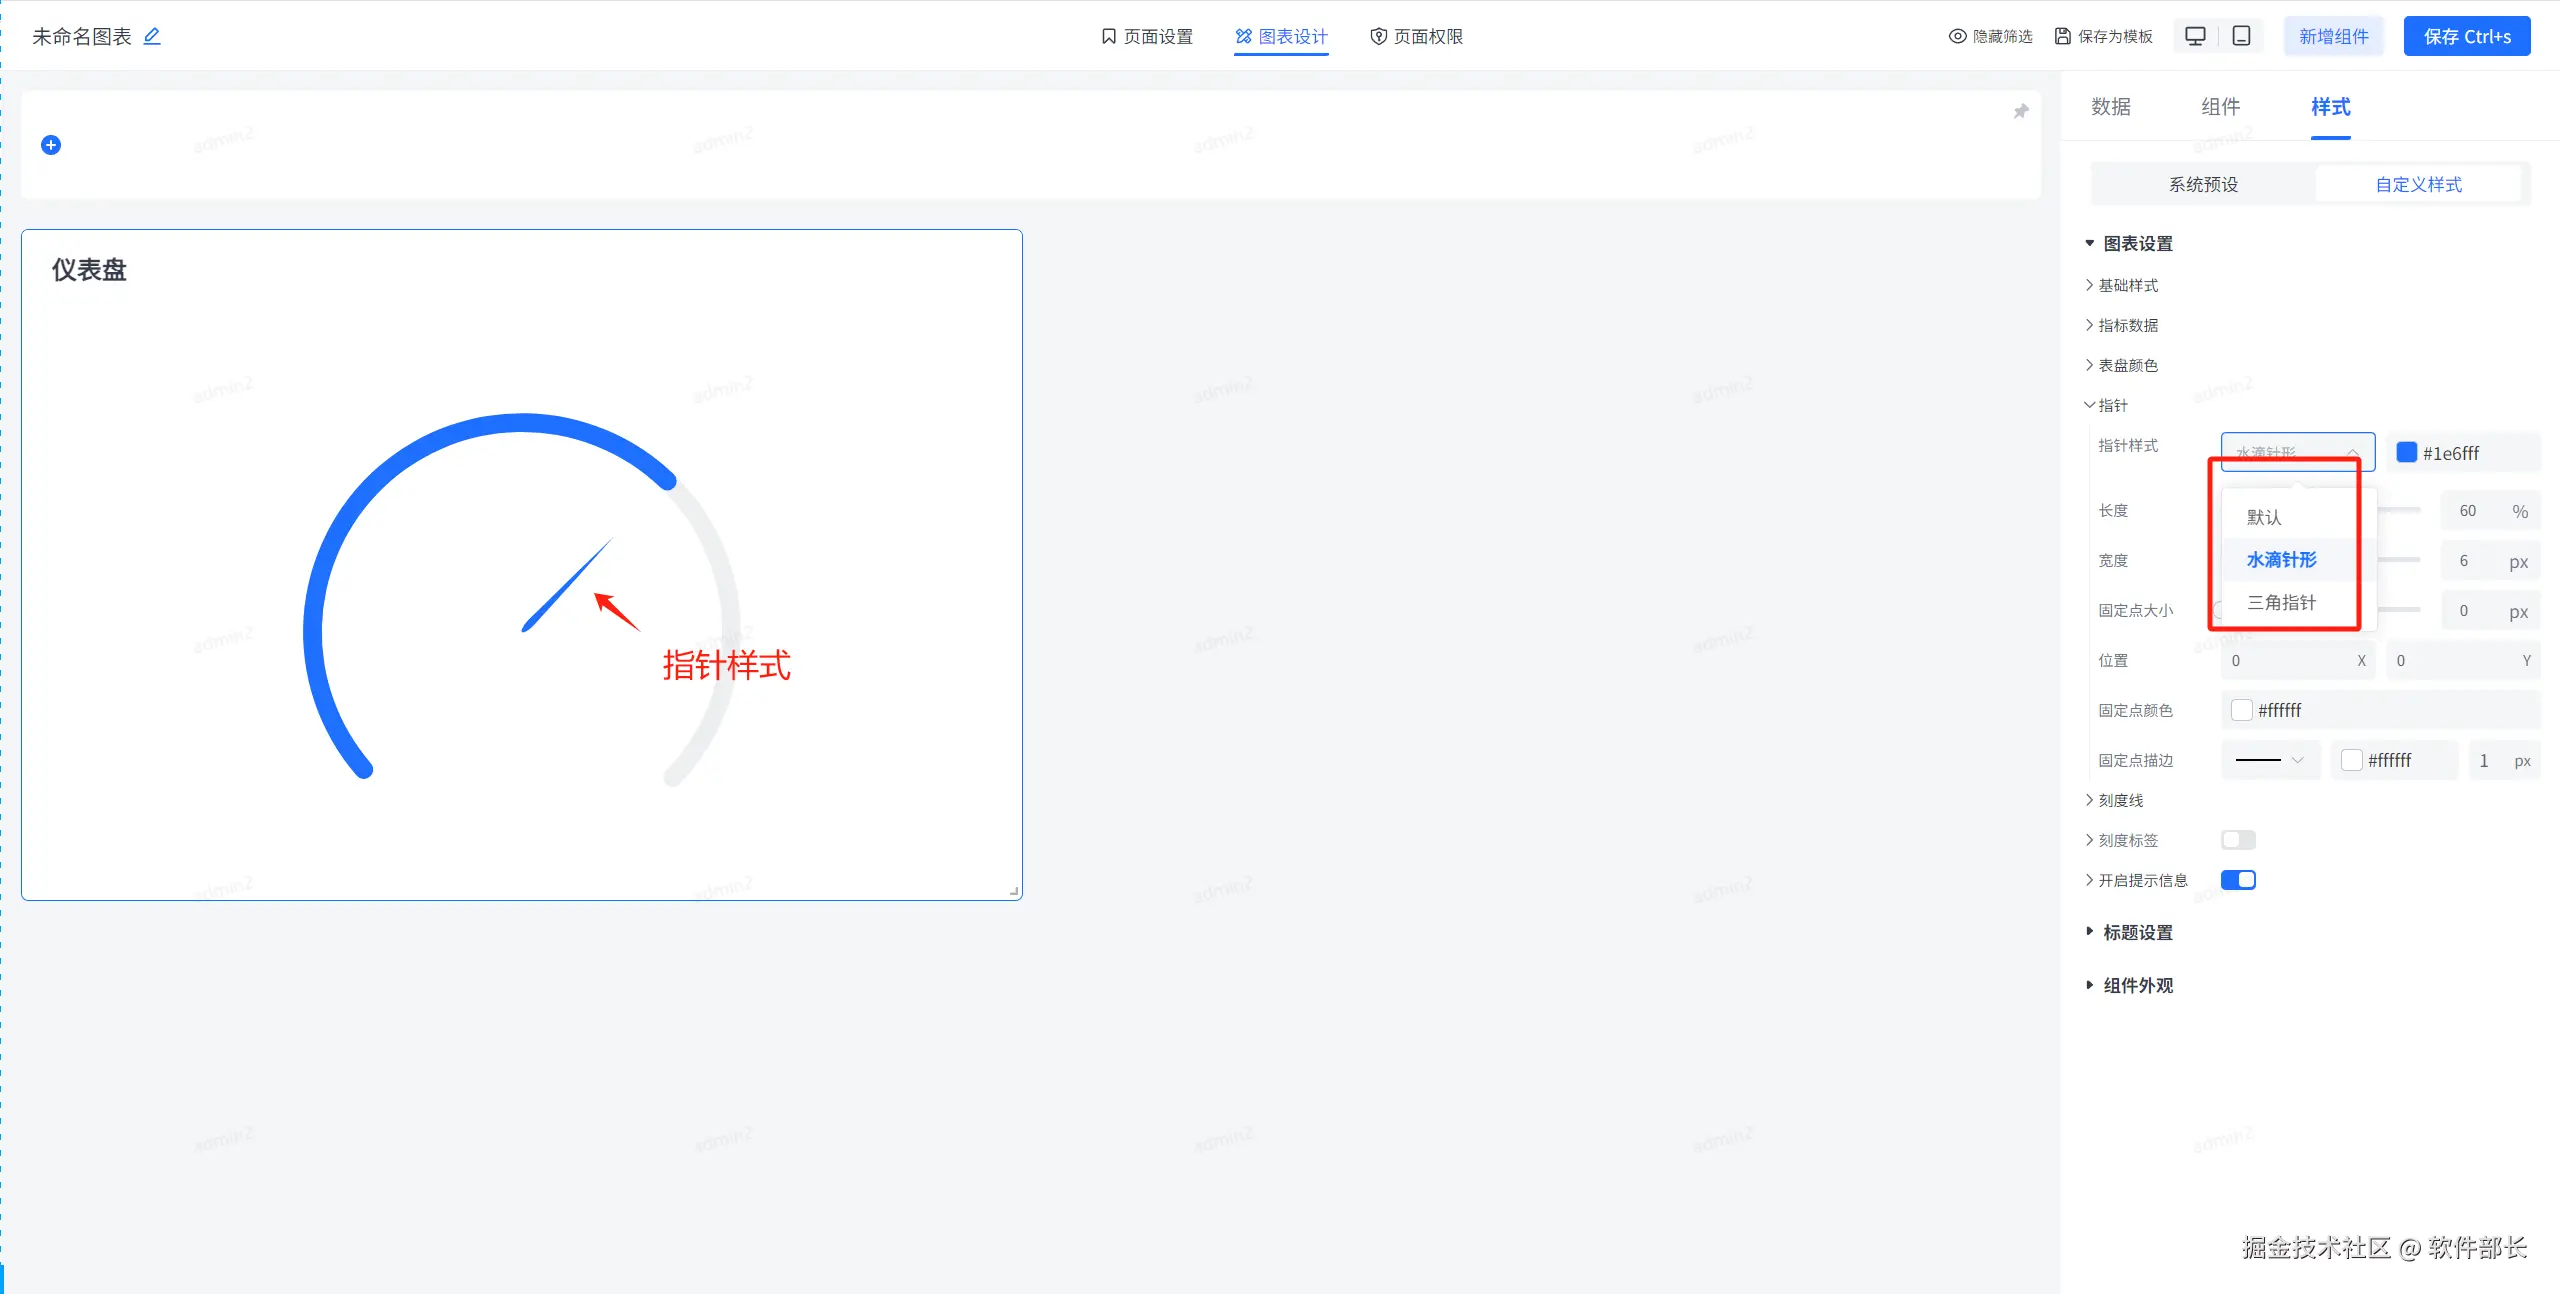The width and height of the screenshot is (2560, 1294).
Task: Open the 页面设置 tab
Action: 1147,36
